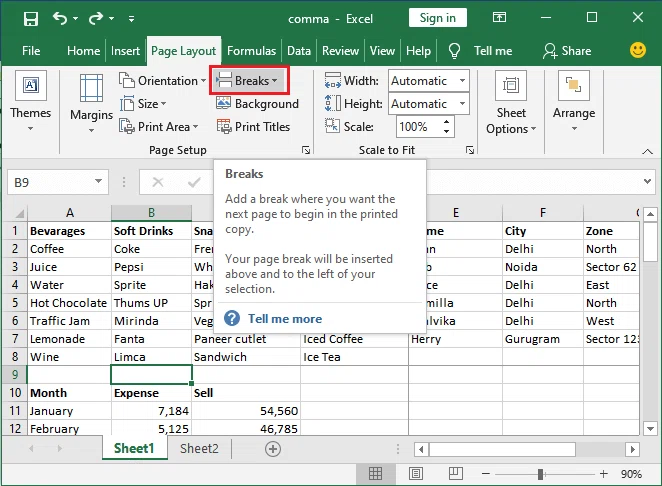Click the Print Titles button

tap(253, 126)
